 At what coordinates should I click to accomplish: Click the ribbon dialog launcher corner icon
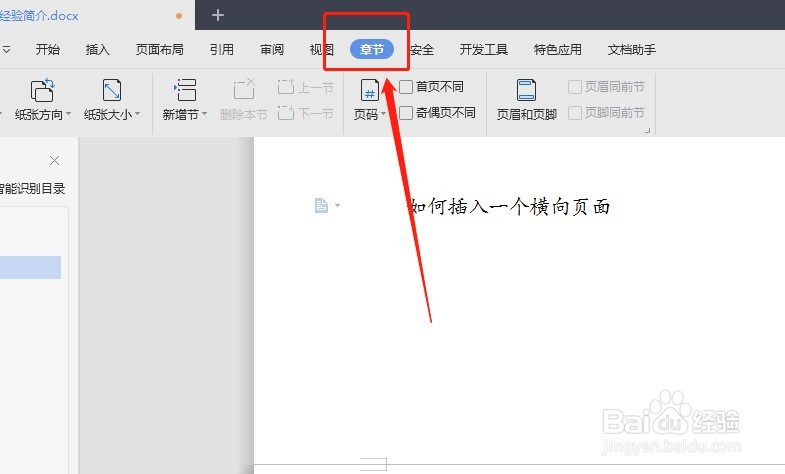point(647,130)
